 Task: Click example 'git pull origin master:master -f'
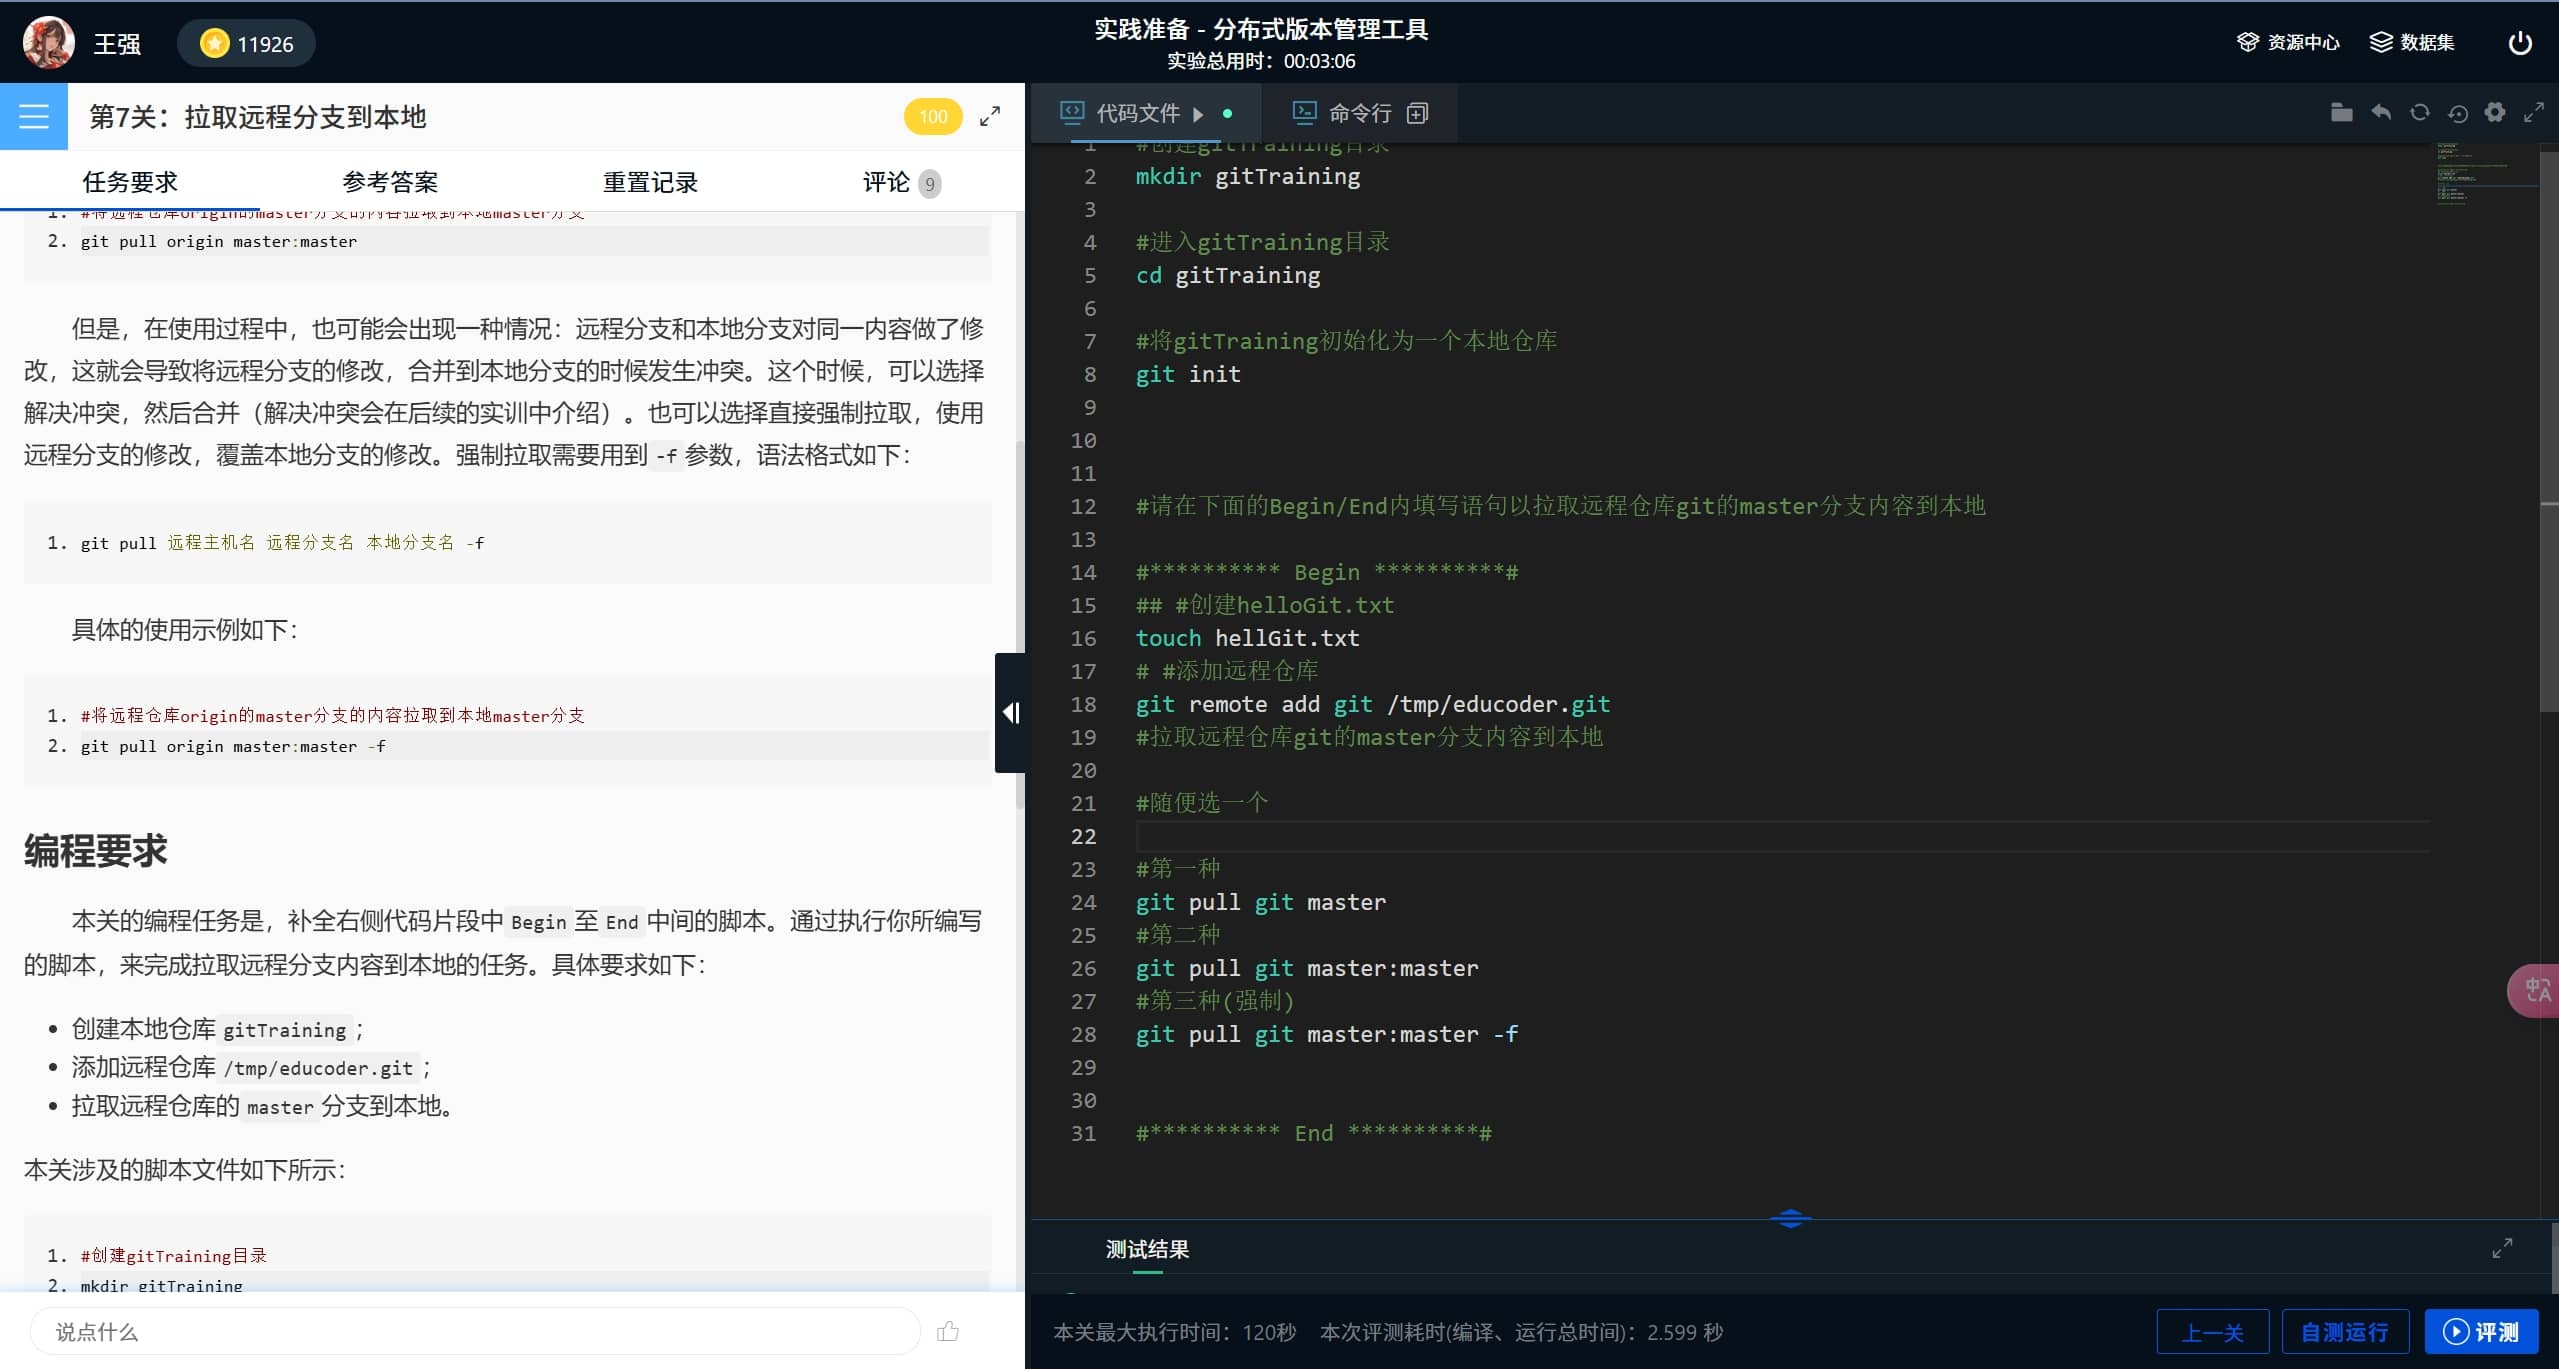pos(233,746)
